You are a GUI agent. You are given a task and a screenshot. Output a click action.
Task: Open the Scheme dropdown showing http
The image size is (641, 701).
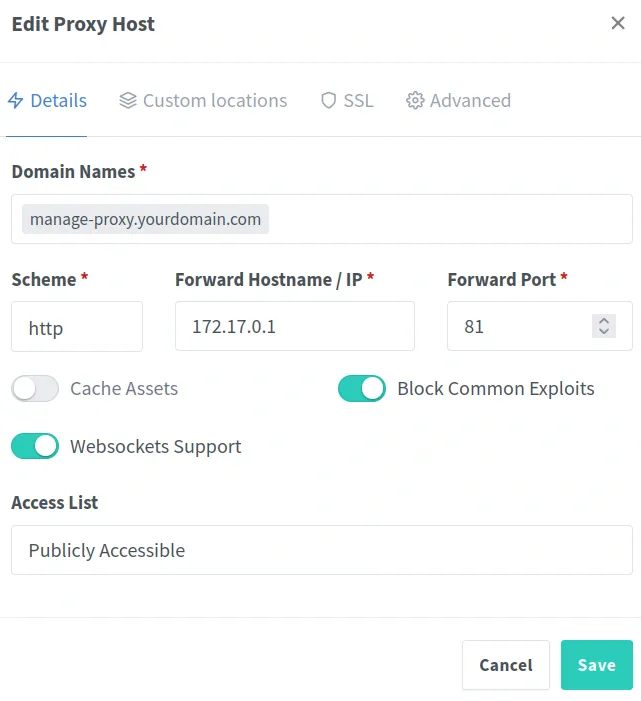coord(77,326)
